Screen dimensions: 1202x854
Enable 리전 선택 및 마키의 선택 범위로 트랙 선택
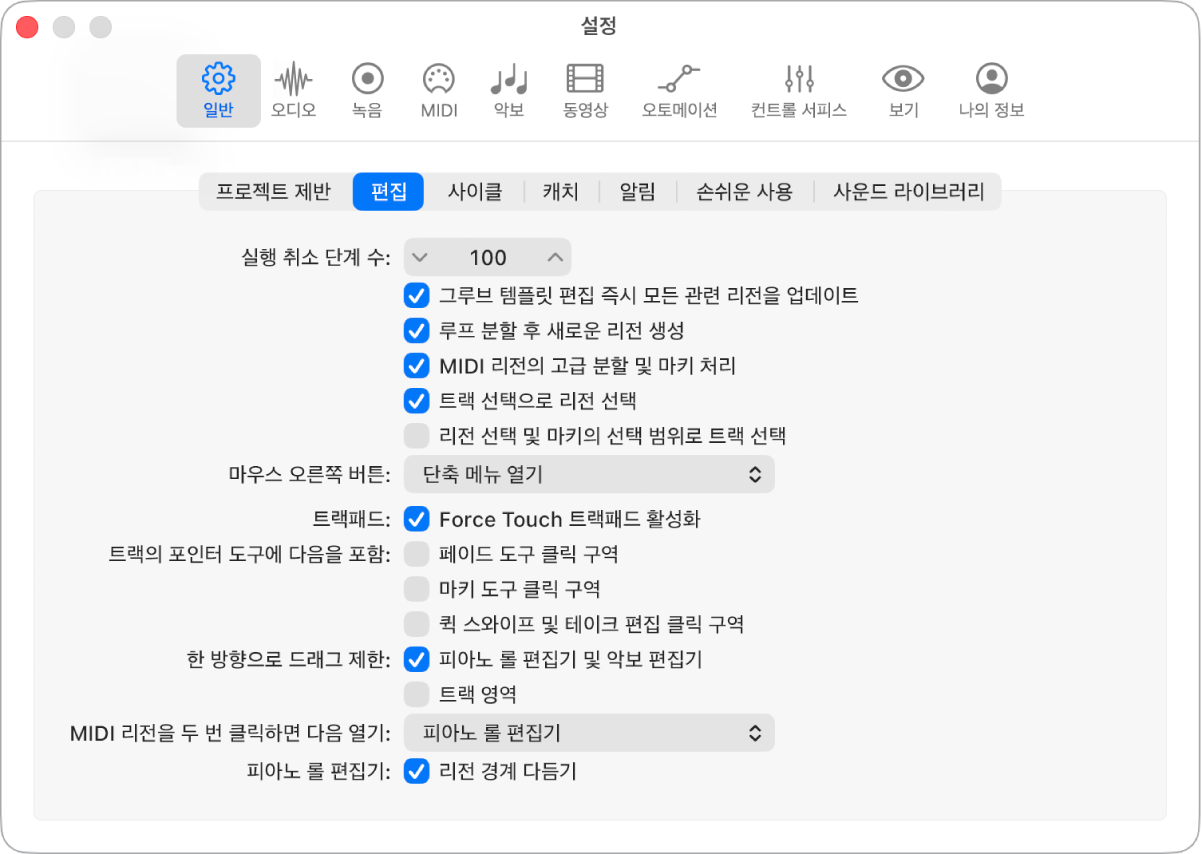(x=417, y=436)
